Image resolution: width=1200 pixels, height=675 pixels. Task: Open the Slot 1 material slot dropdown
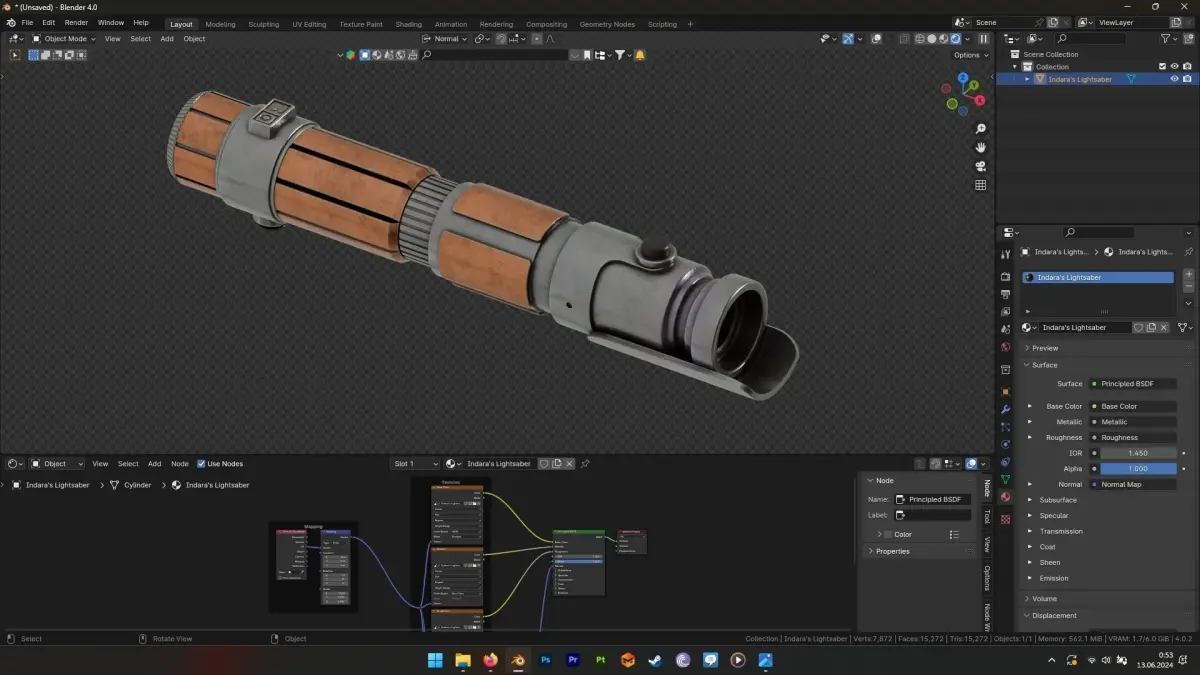pyautogui.click(x=415, y=464)
